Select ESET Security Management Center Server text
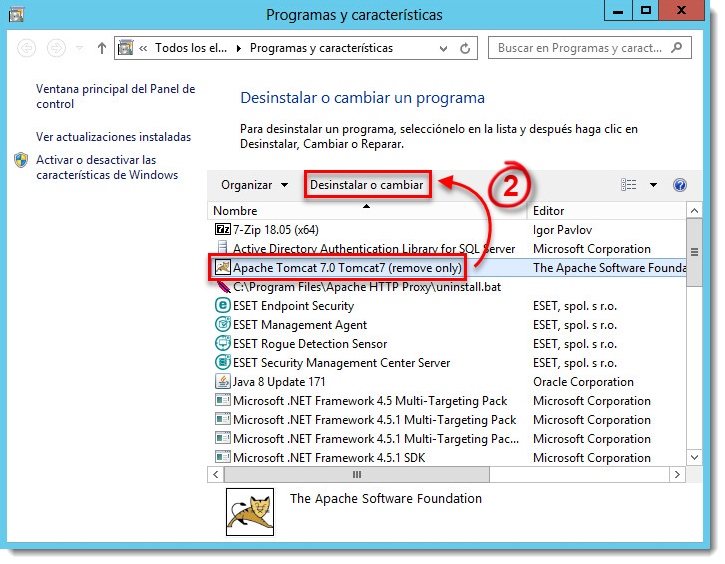The image size is (725, 564). click(x=341, y=362)
